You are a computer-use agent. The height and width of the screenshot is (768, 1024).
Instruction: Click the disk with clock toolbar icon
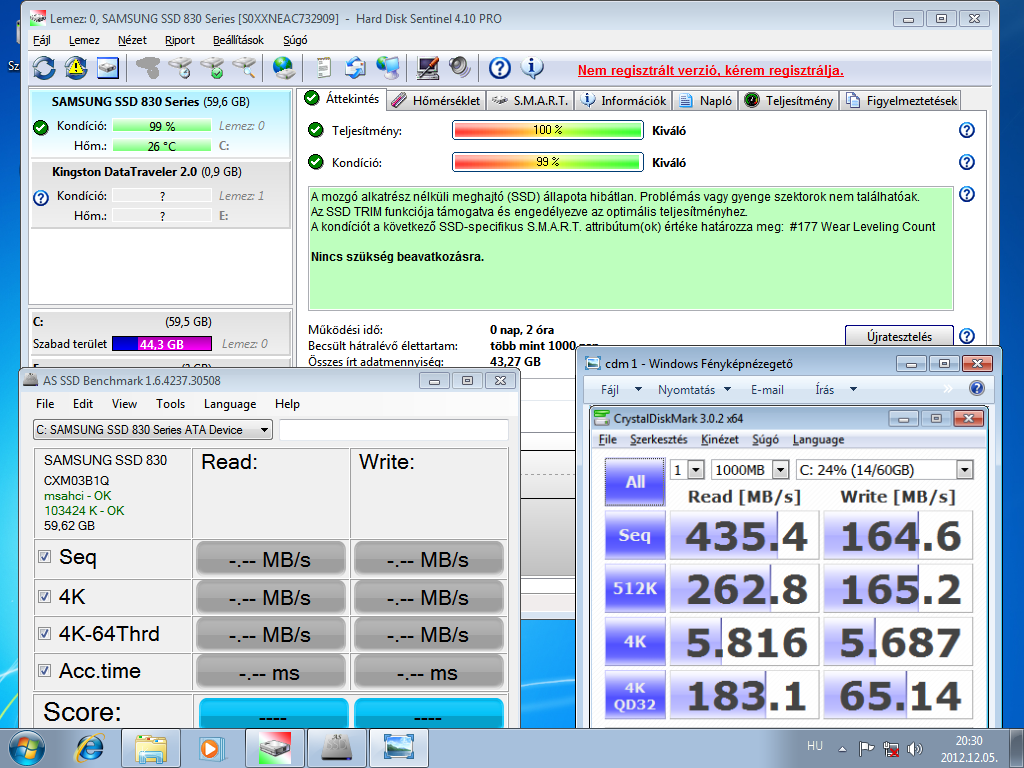[x=180, y=68]
